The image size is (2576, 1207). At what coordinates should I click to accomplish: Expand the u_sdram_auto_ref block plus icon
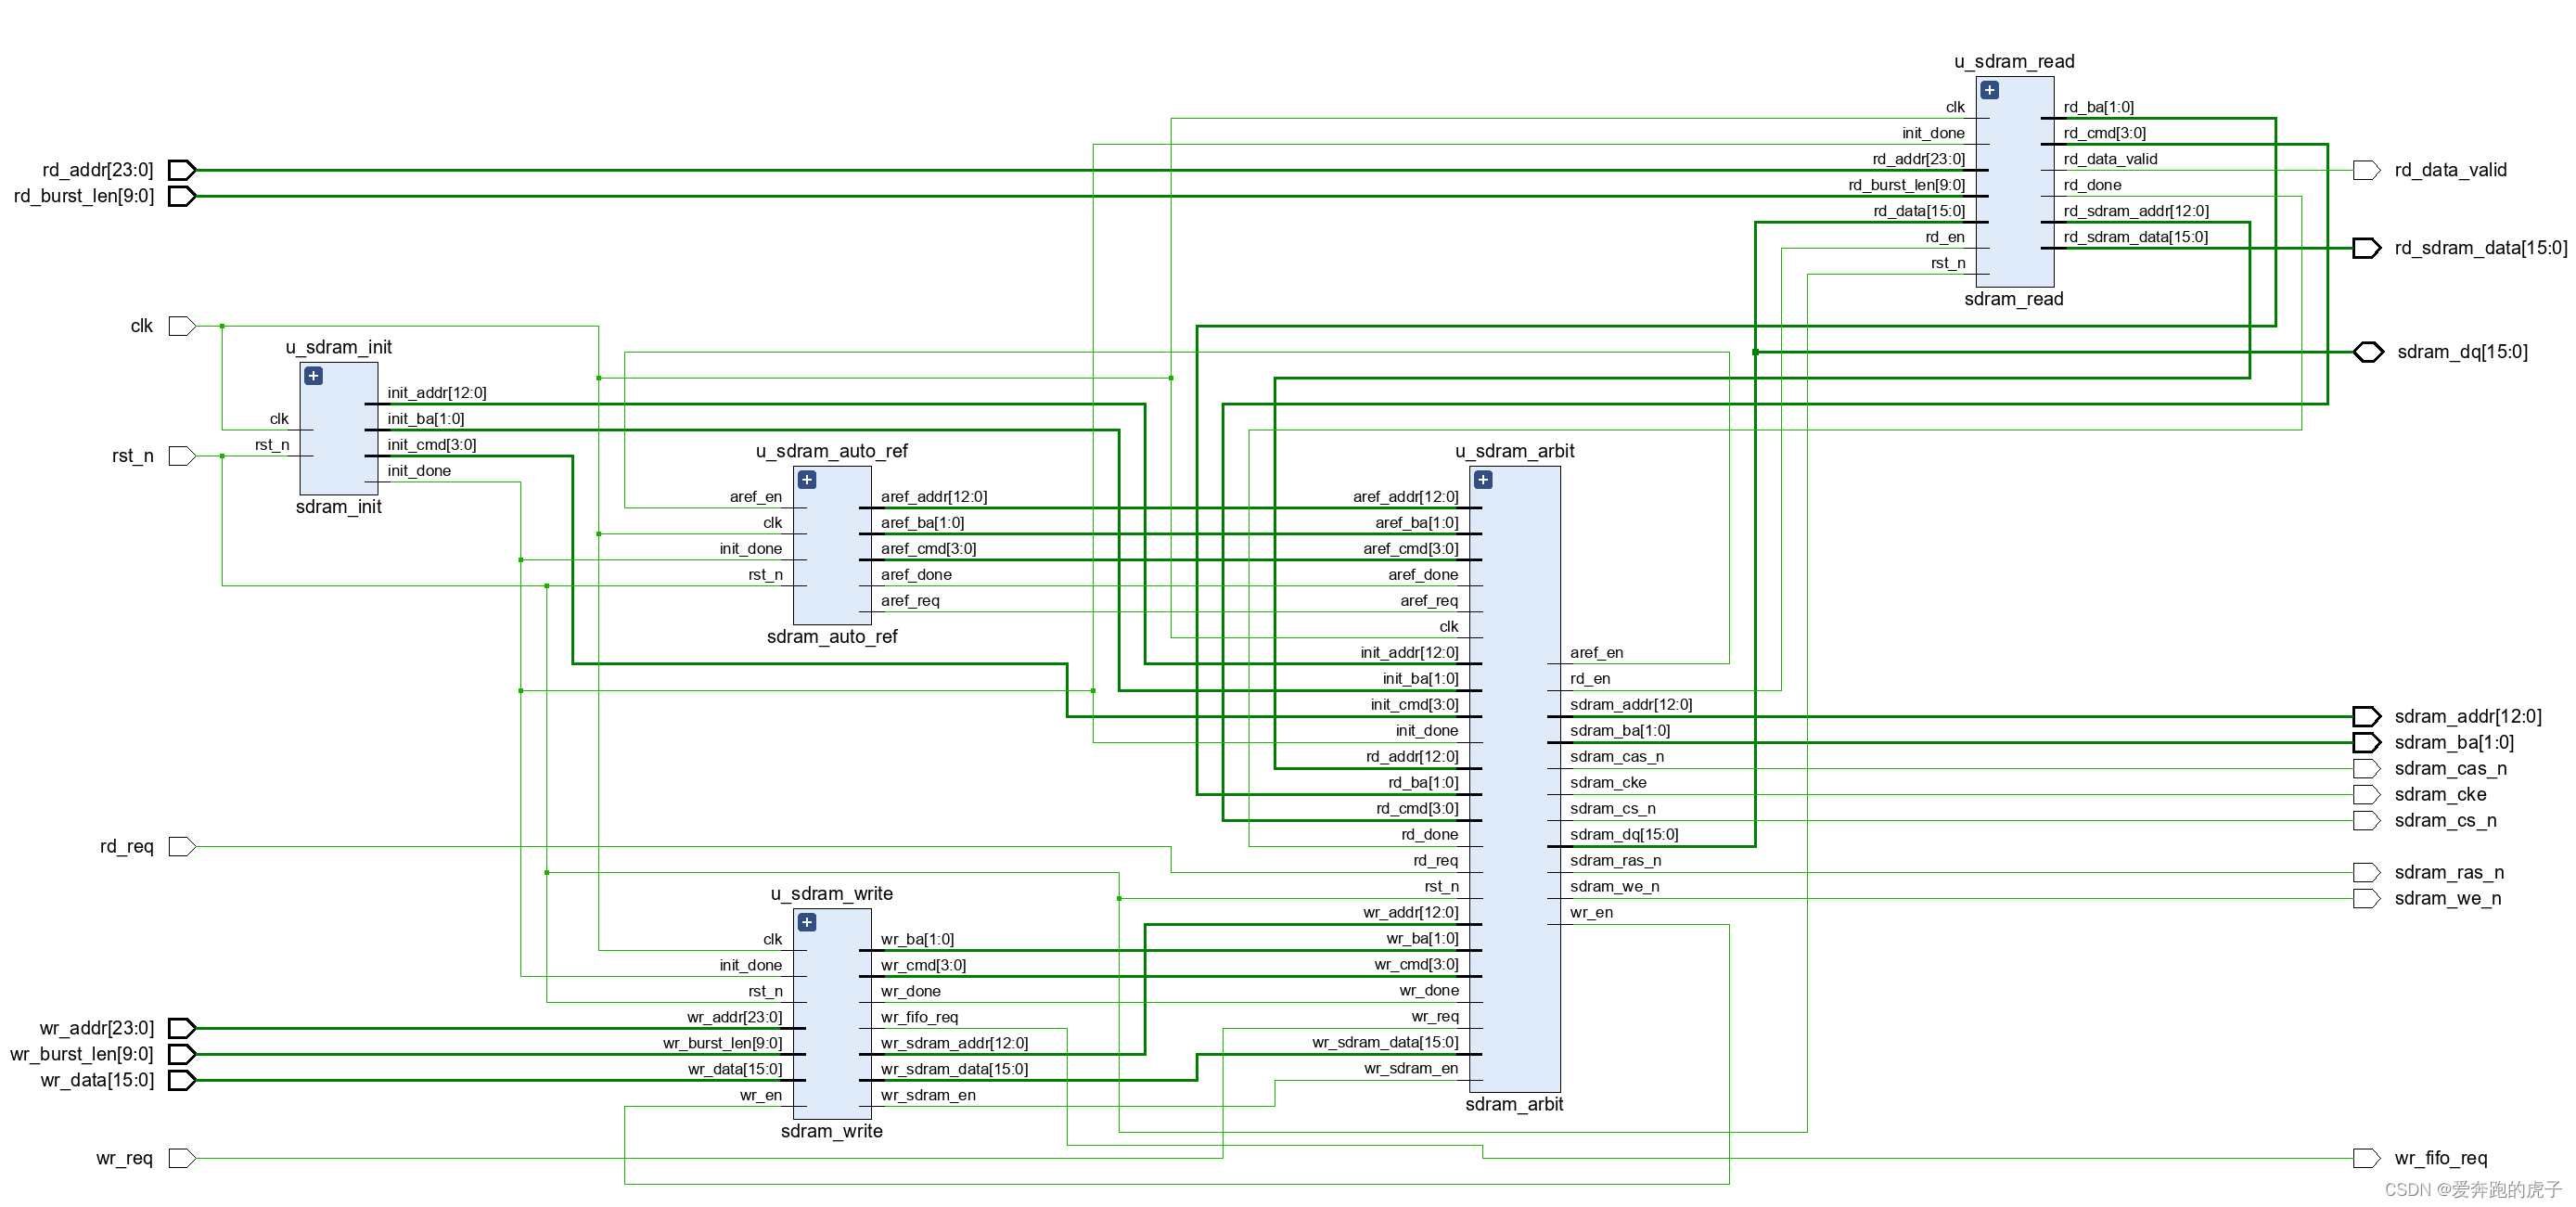807,480
